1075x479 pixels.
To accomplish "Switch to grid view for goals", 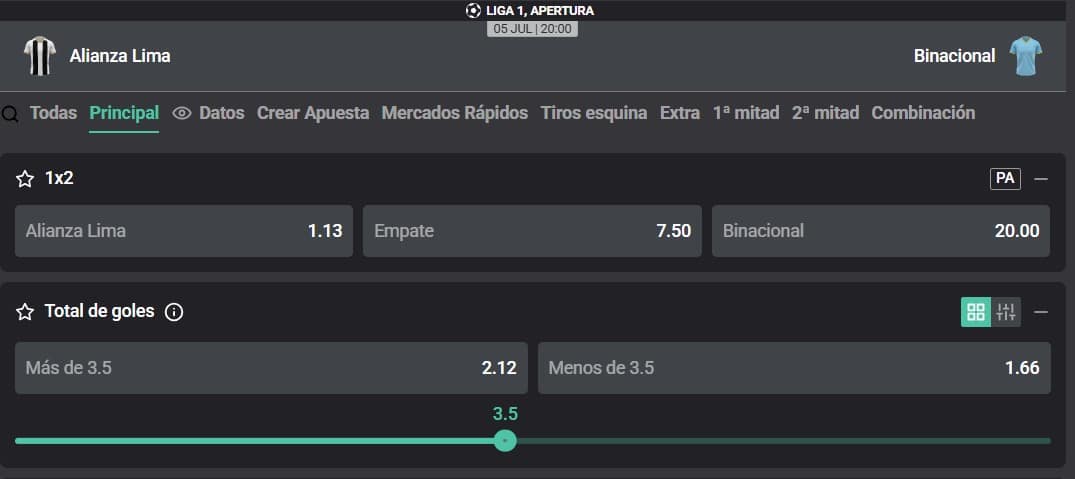I will click(976, 312).
